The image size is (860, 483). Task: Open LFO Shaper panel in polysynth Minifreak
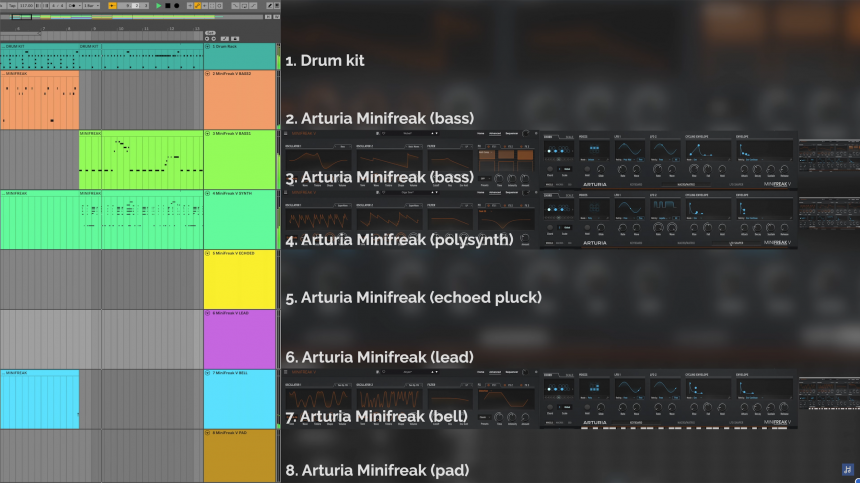coord(736,243)
